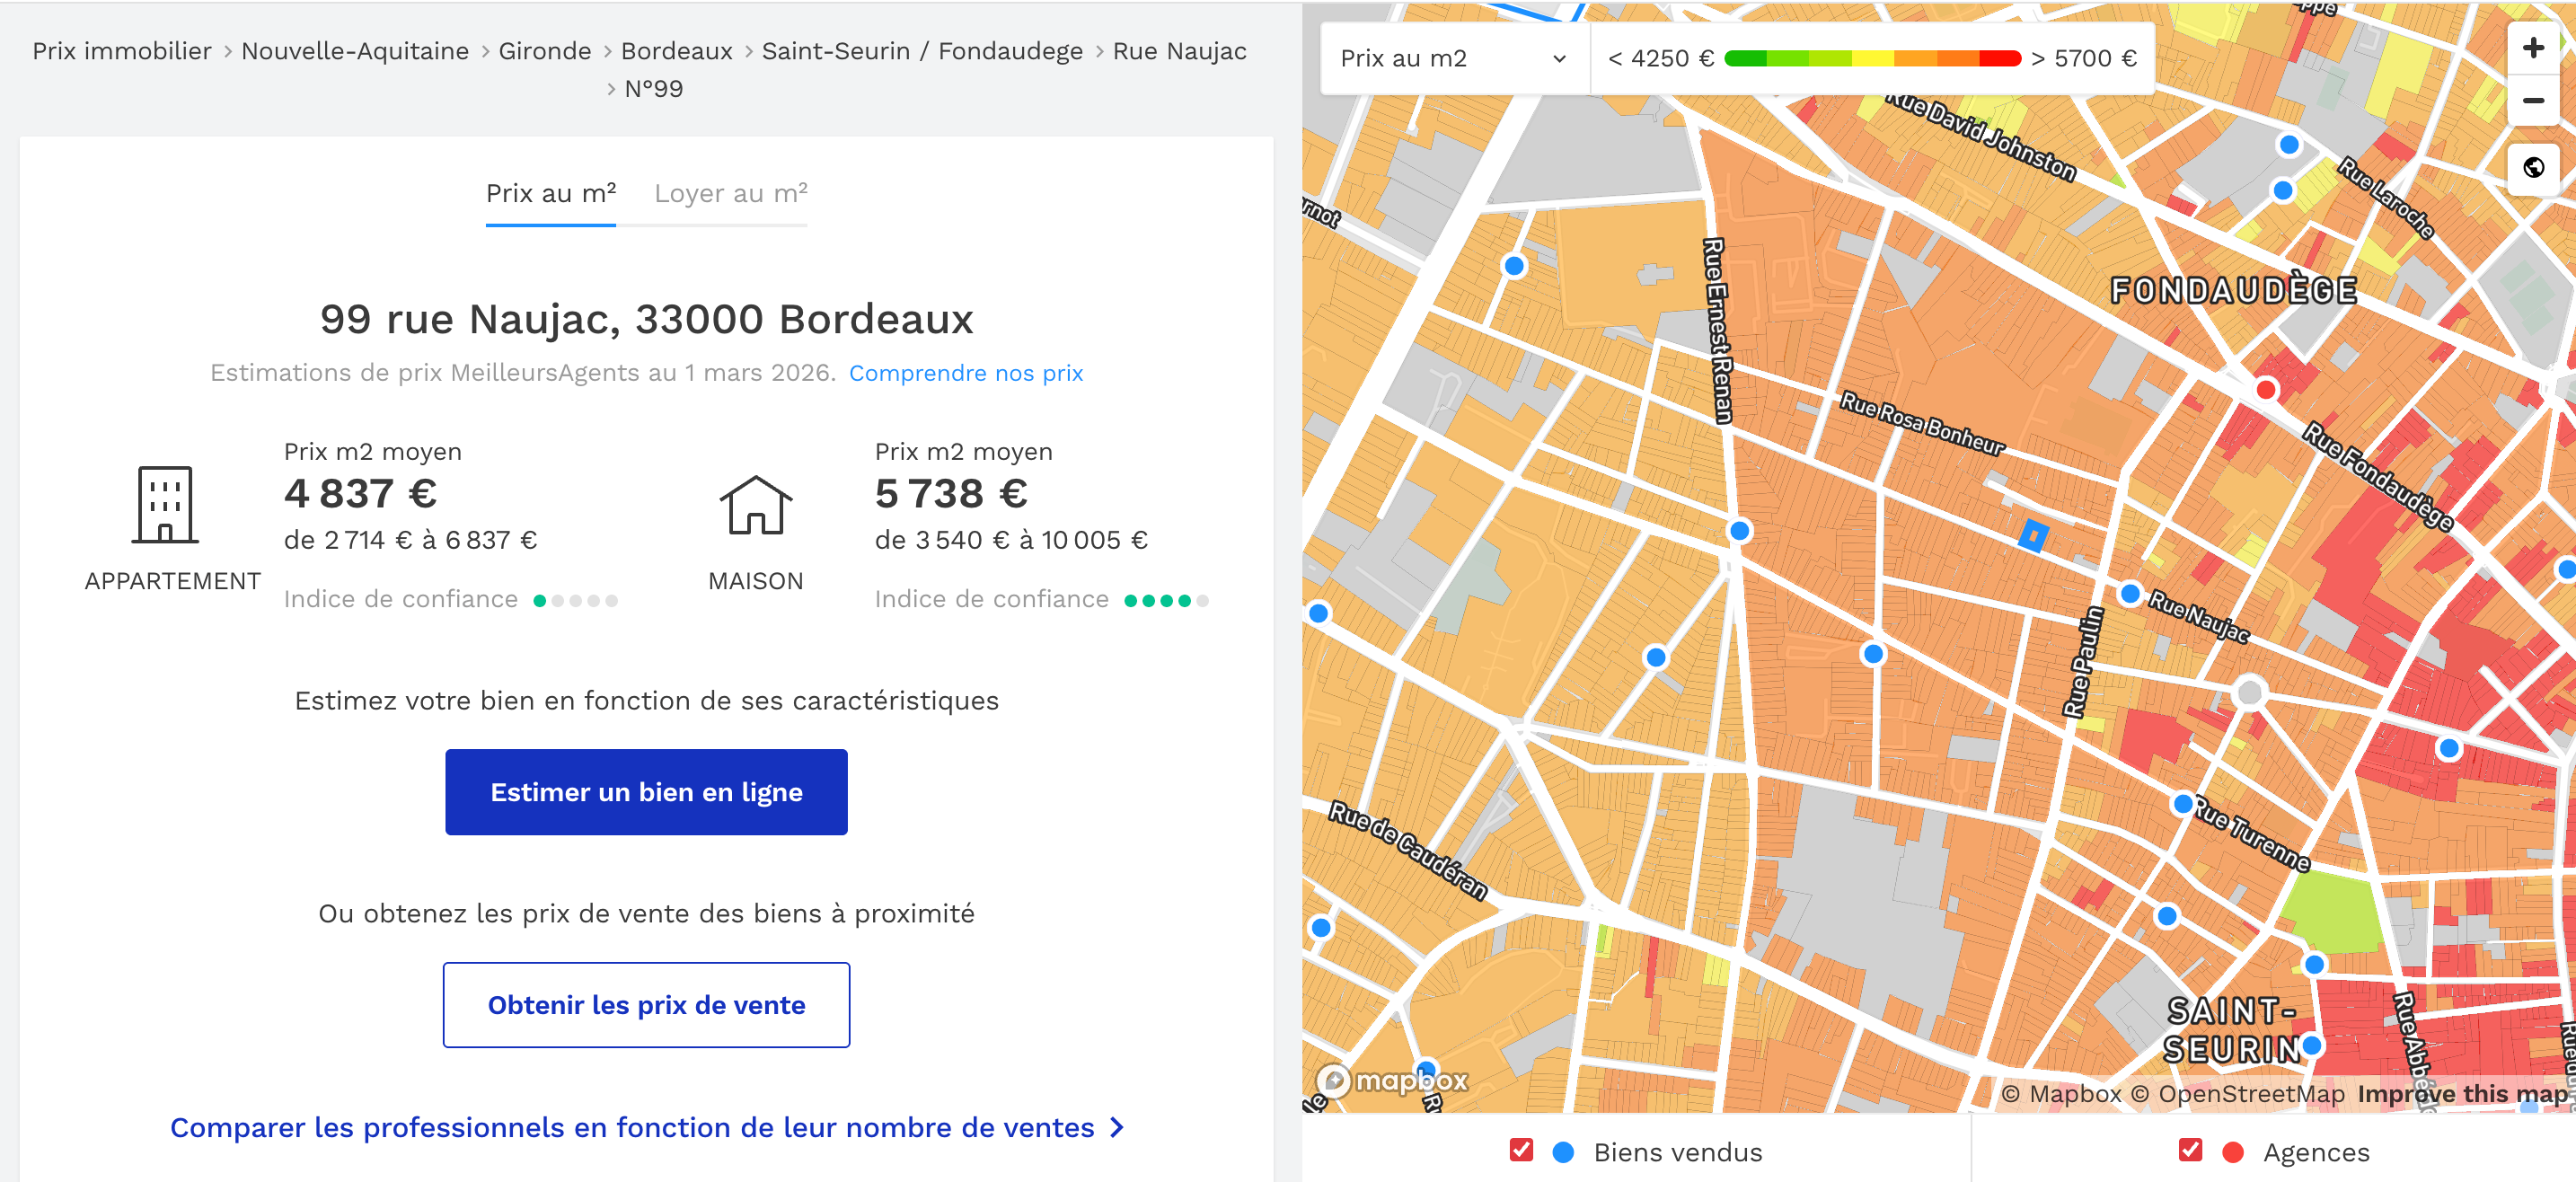
Task: Uncheck the Biens vendus checkbox
Action: pyautogui.click(x=1521, y=1150)
